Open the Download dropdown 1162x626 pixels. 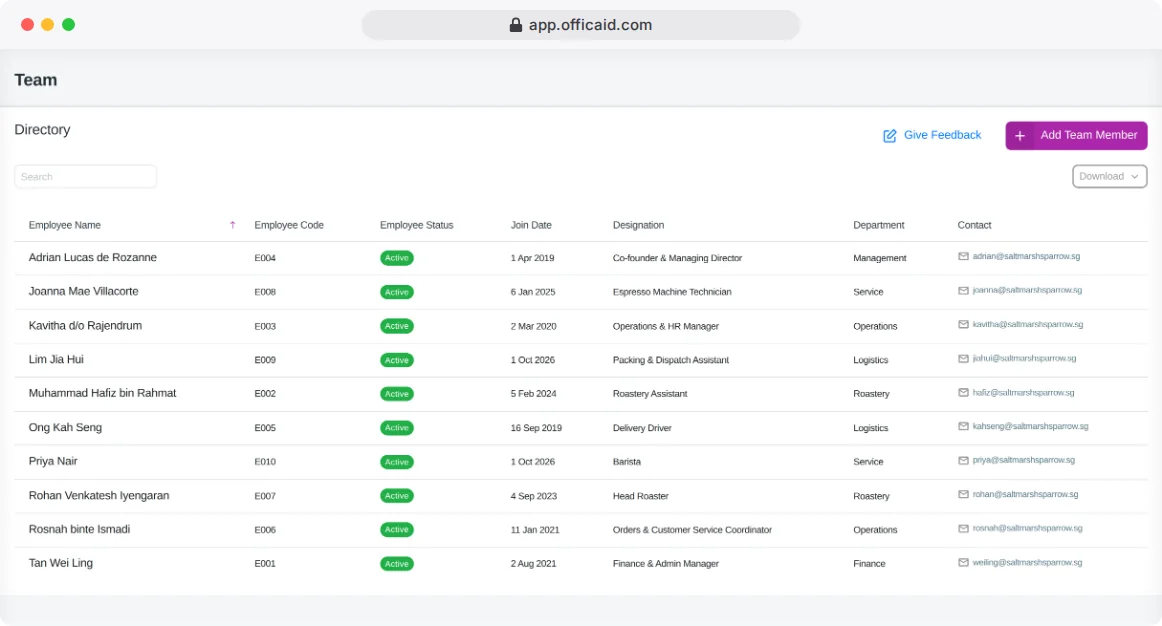point(1109,176)
